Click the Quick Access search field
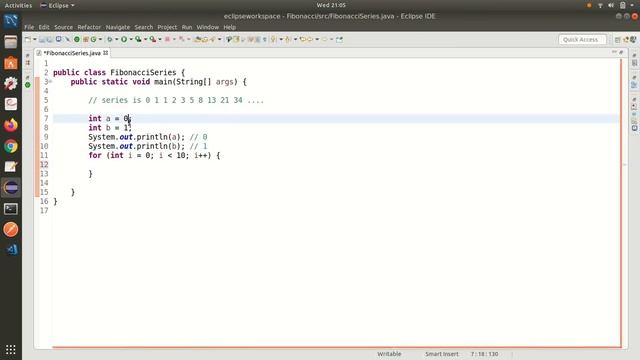 click(x=582, y=40)
